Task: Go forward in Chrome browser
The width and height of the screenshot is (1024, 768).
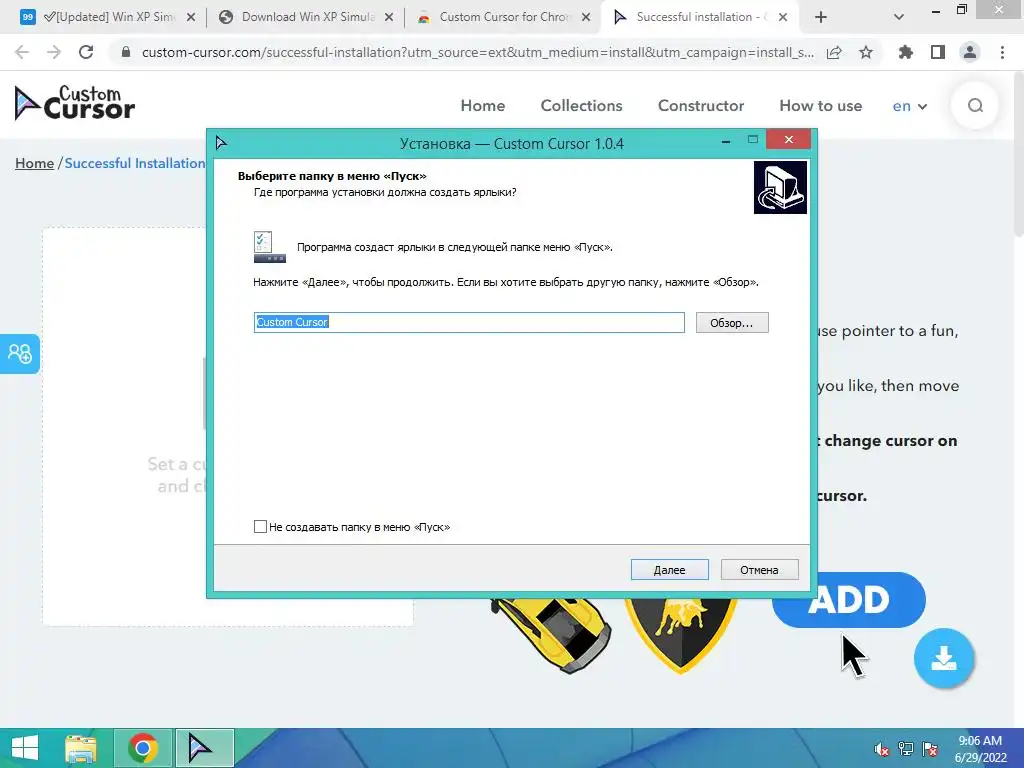Action: coord(54,52)
